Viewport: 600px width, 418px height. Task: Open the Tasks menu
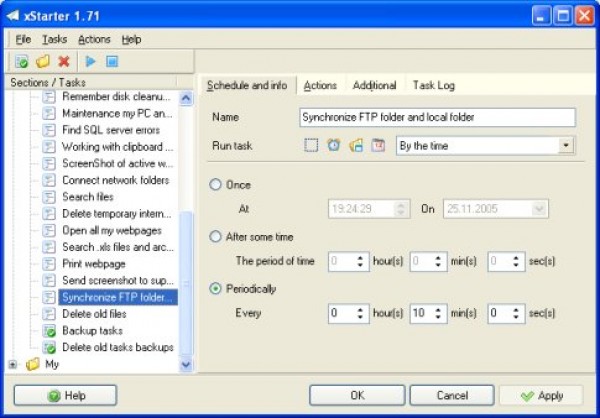point(55,39)
